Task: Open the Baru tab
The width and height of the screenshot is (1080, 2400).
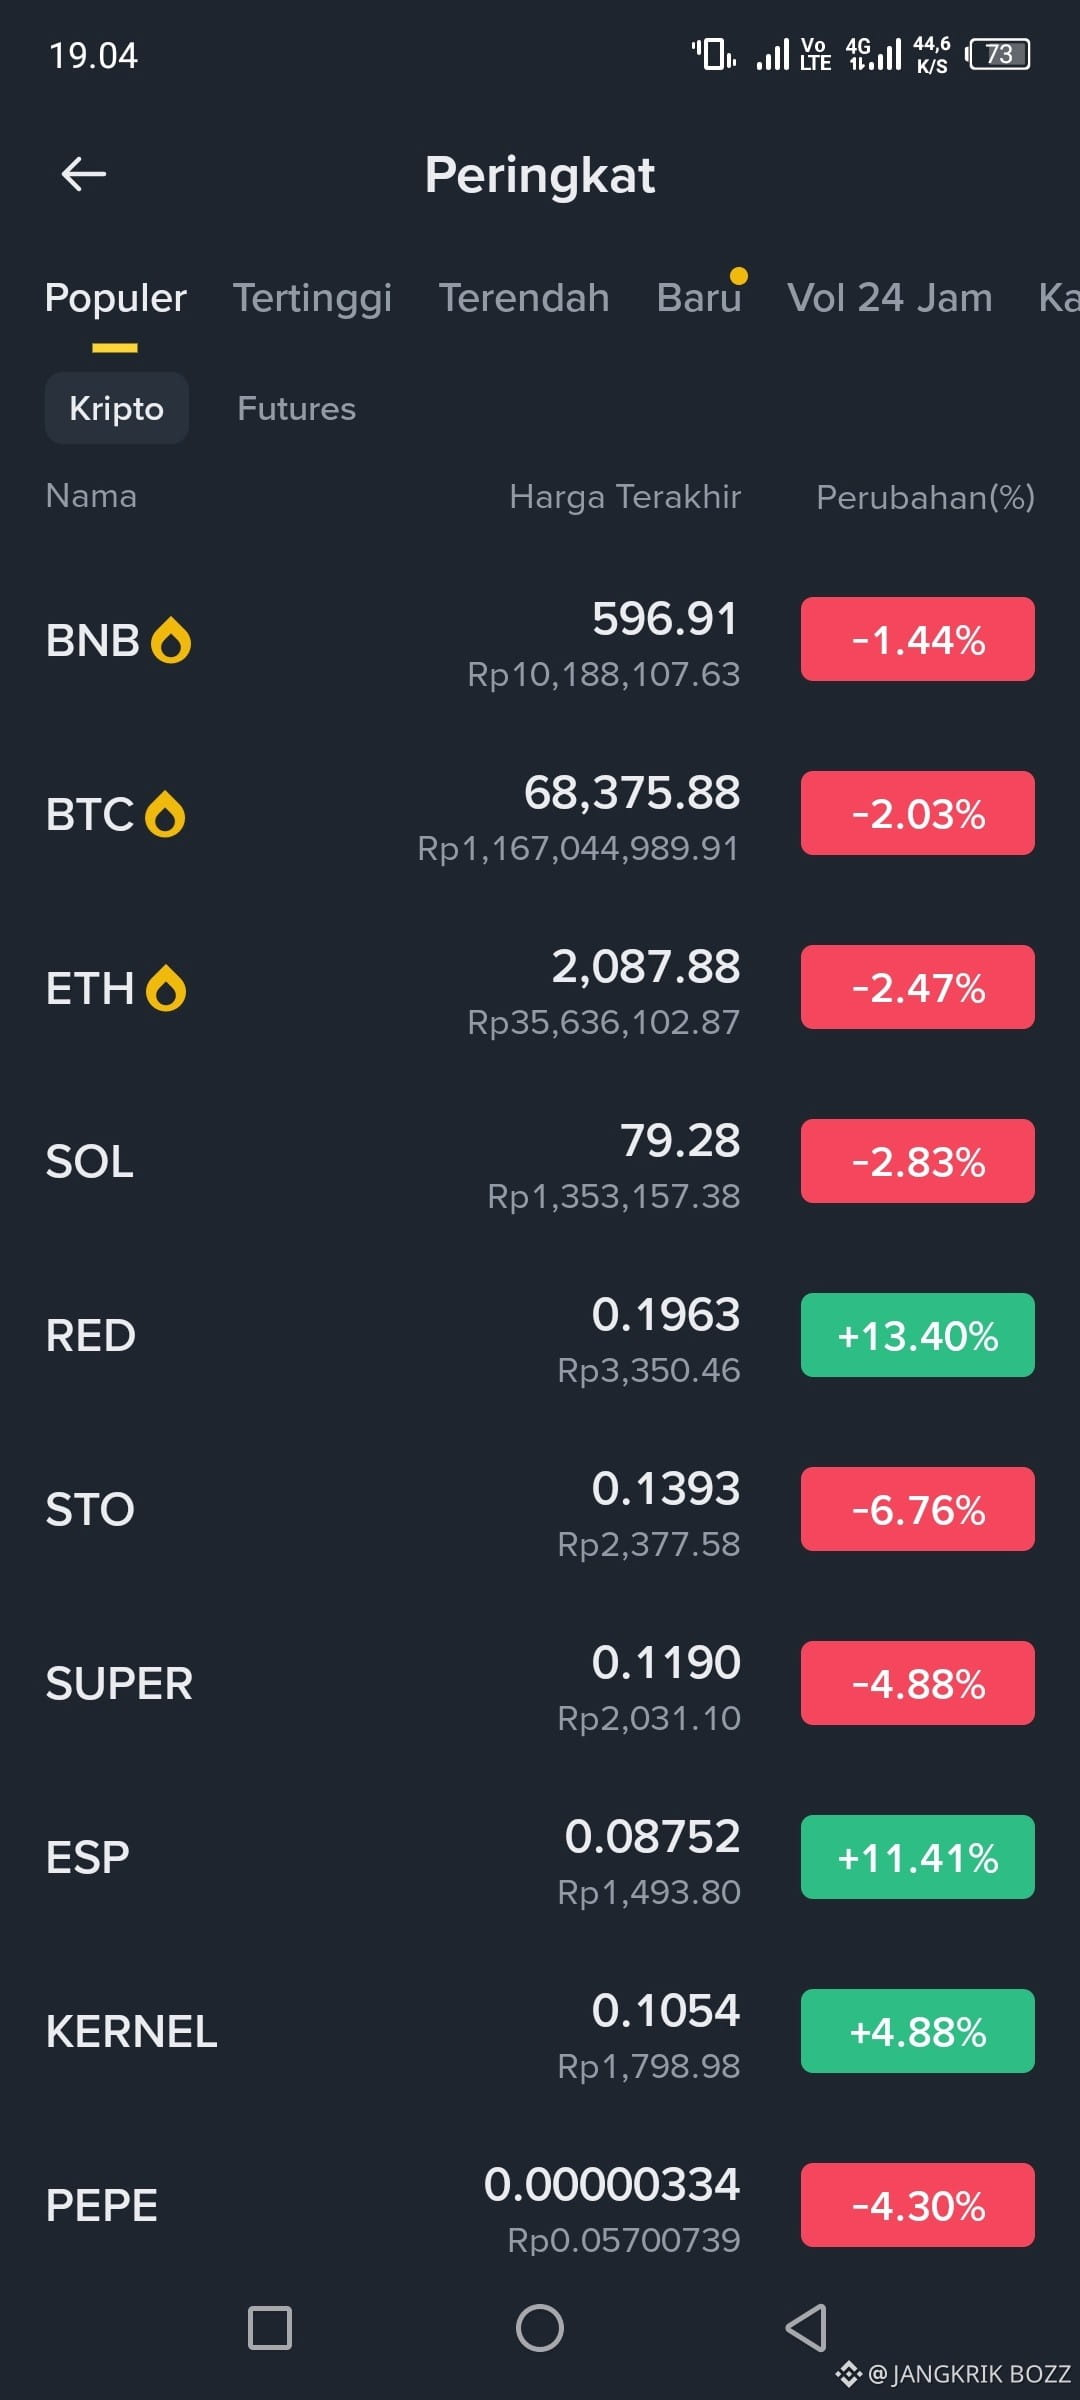Action: coord(699,298)
